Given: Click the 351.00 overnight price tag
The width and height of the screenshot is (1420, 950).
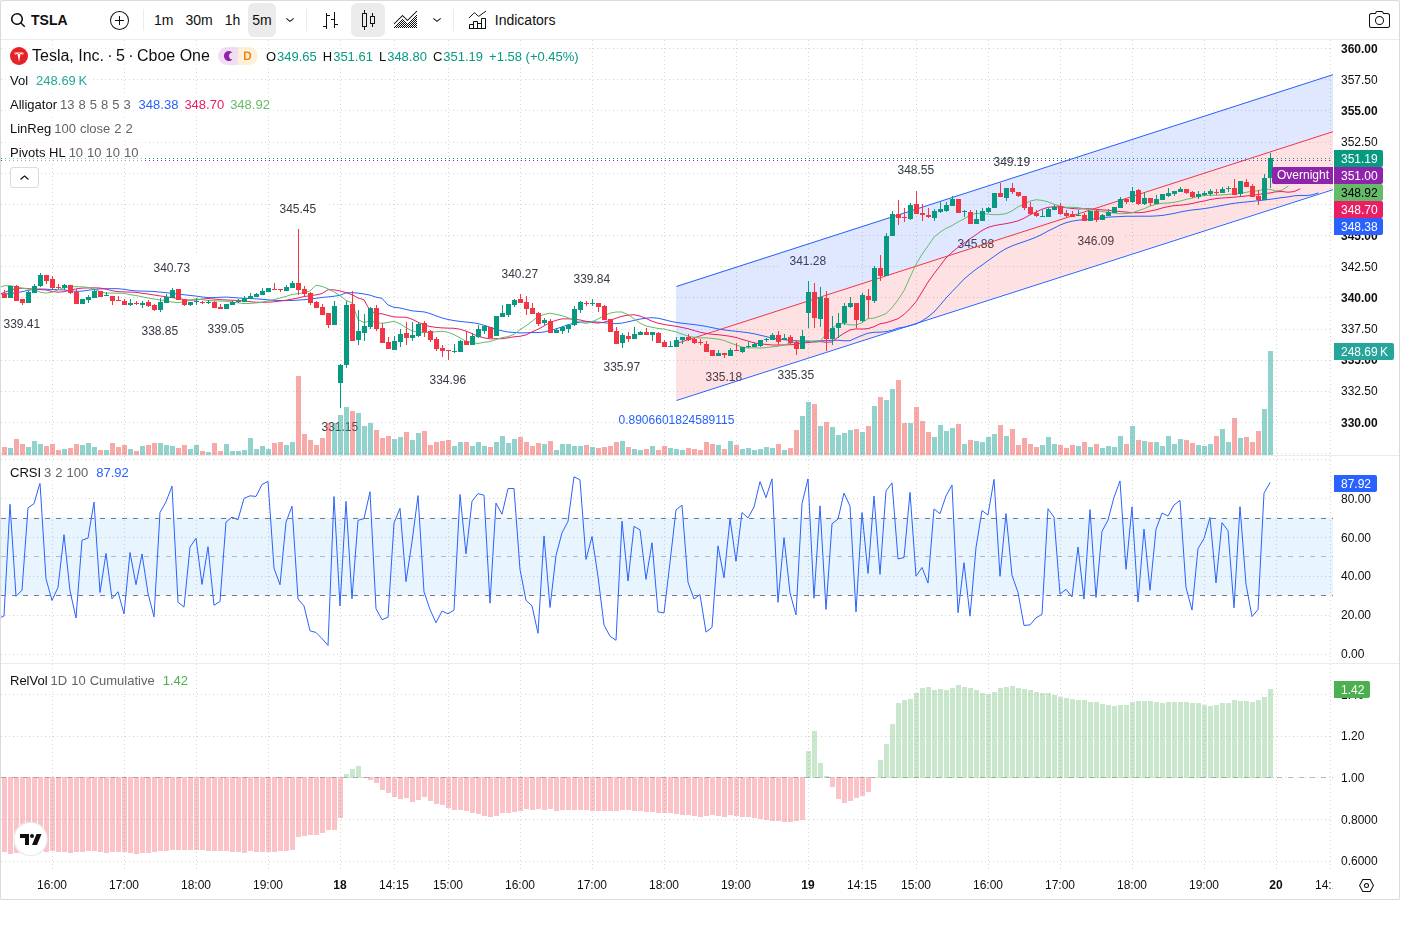Looking at the screenshot, I should pyautogui.click(x=1359, y=176).
